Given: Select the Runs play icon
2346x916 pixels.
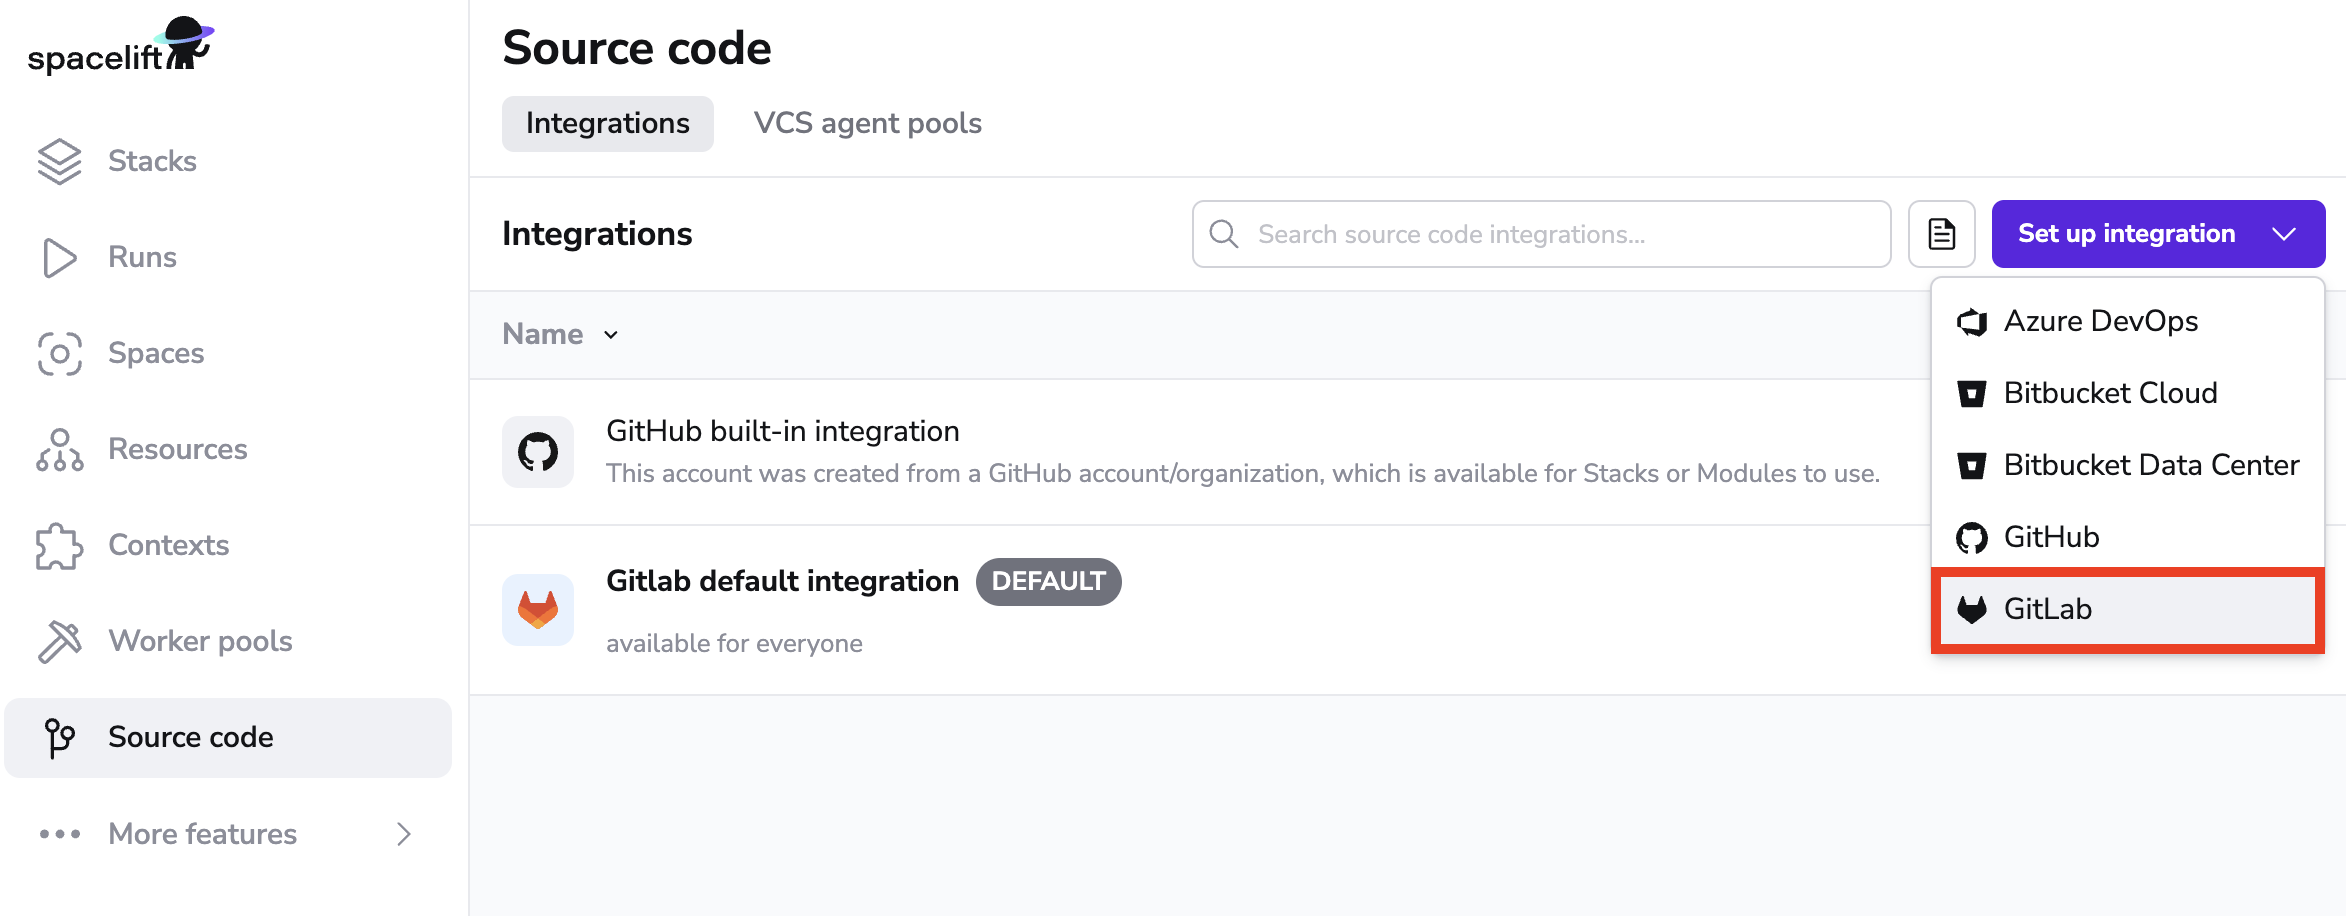Looking at the screenshot, I should click(59, 257).
